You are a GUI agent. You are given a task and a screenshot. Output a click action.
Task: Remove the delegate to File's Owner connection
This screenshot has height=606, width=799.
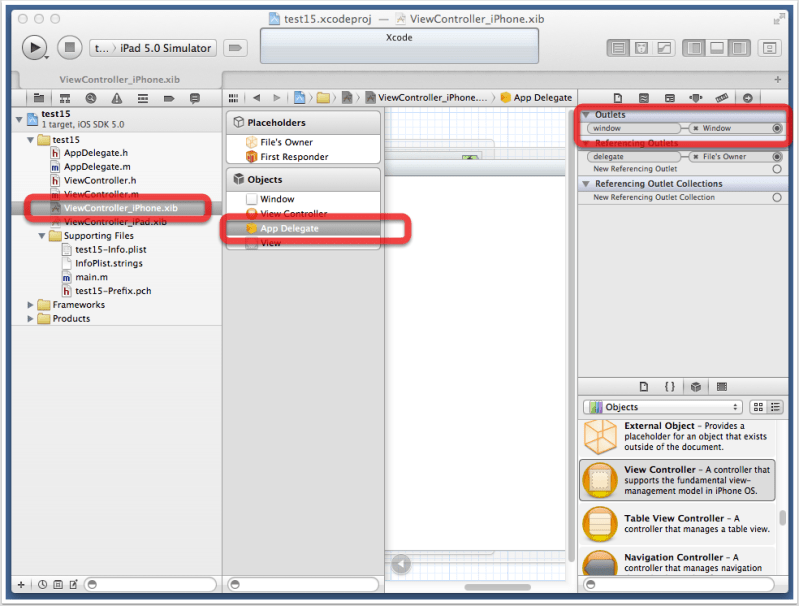click(x=696, y=156)
